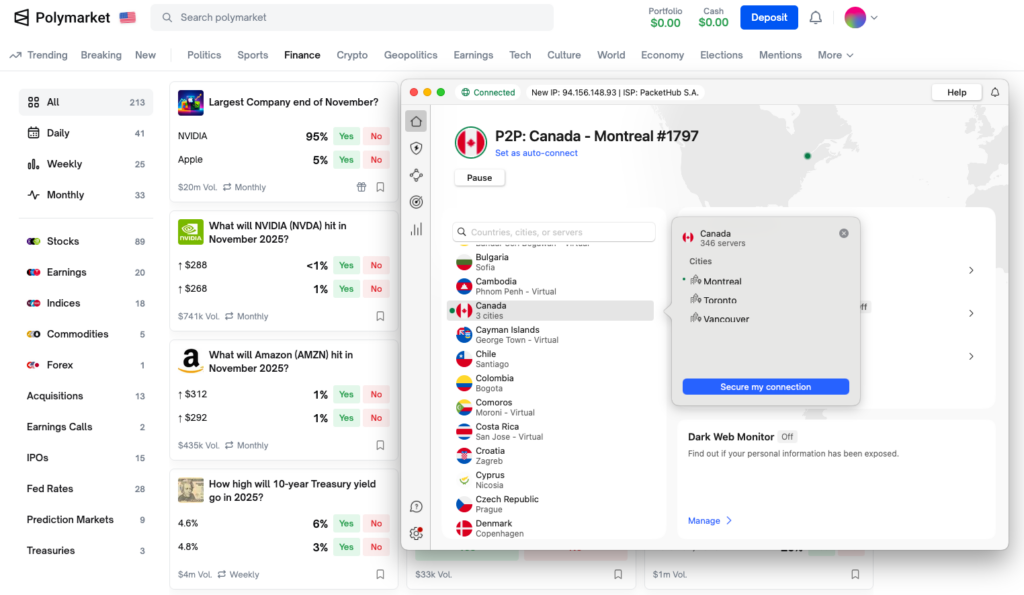1024x595 pixels.
Task: Open the Politics category
Action: tap(204, 56)
